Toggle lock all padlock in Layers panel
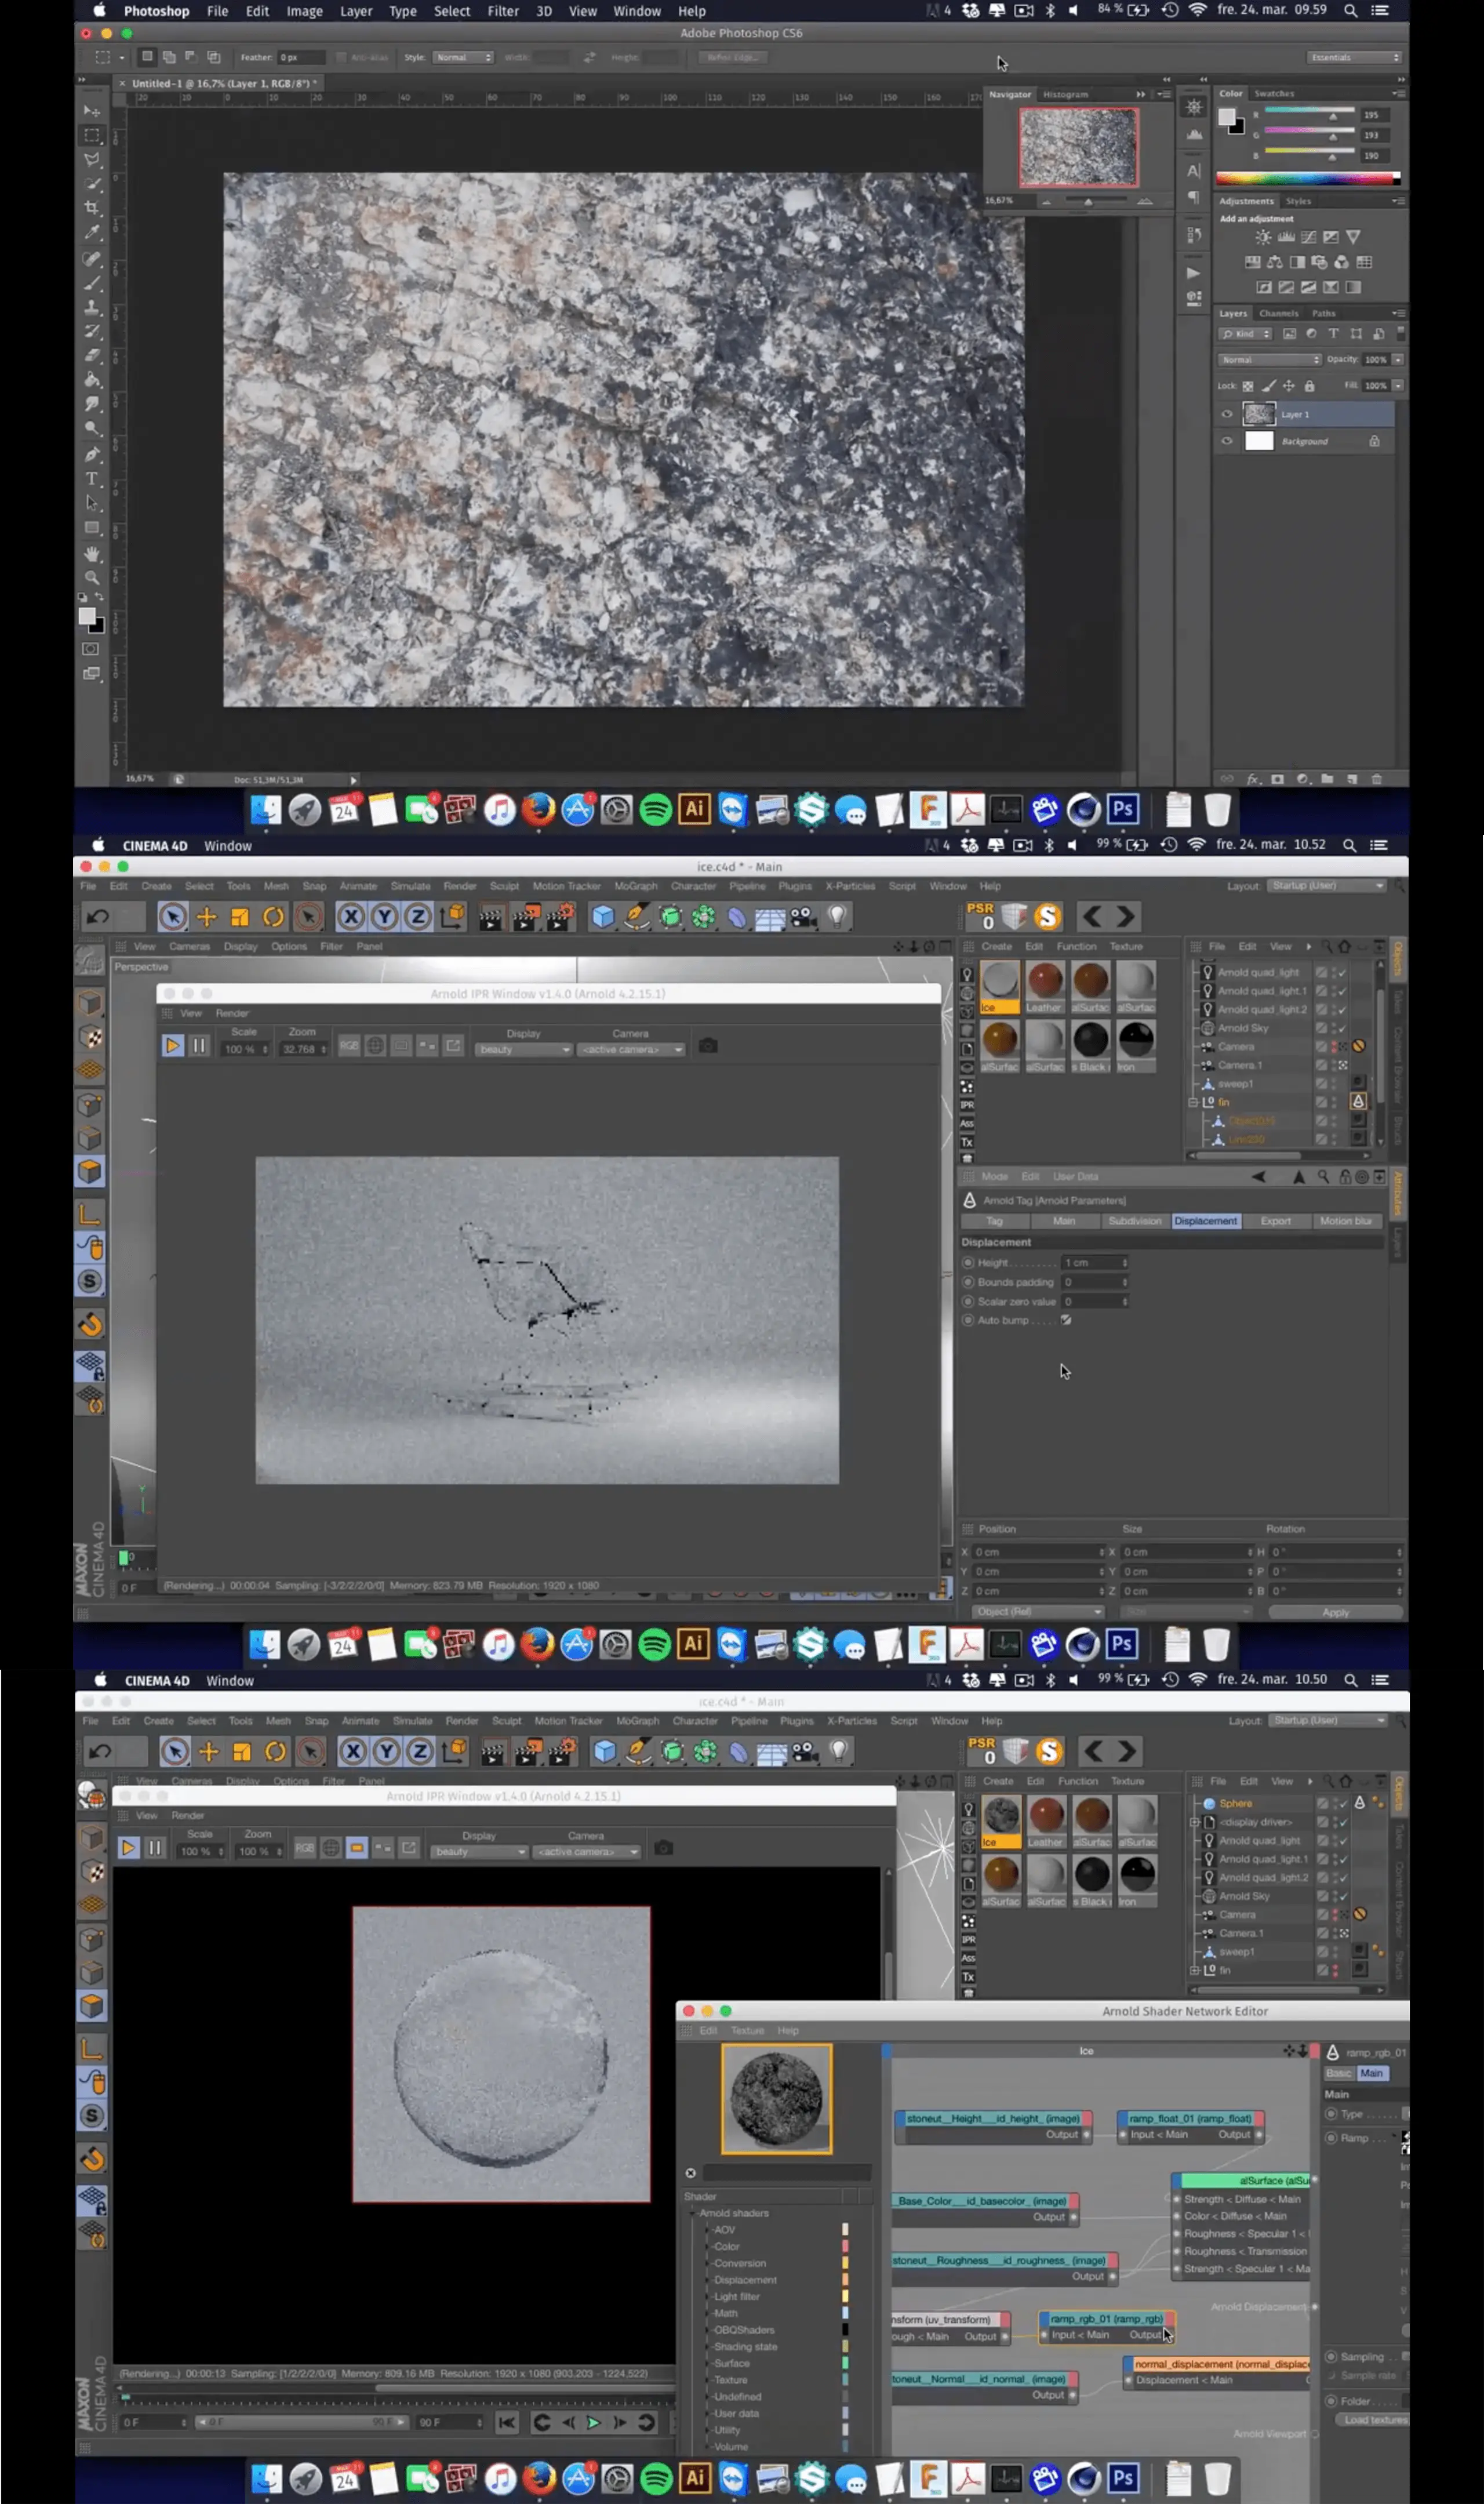The image size is (1484, 2504). tap(1309, 386)
